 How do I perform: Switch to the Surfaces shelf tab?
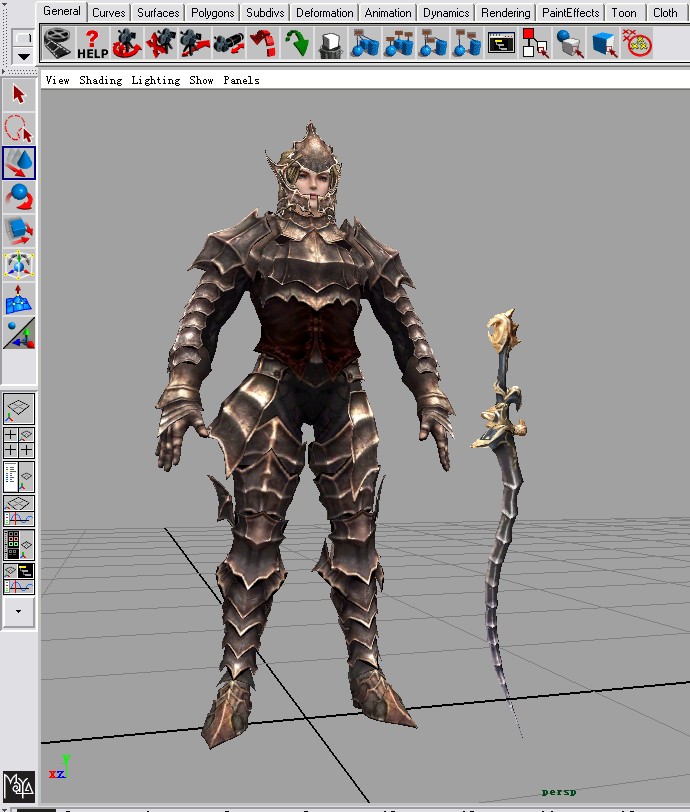tap(158, 12)
